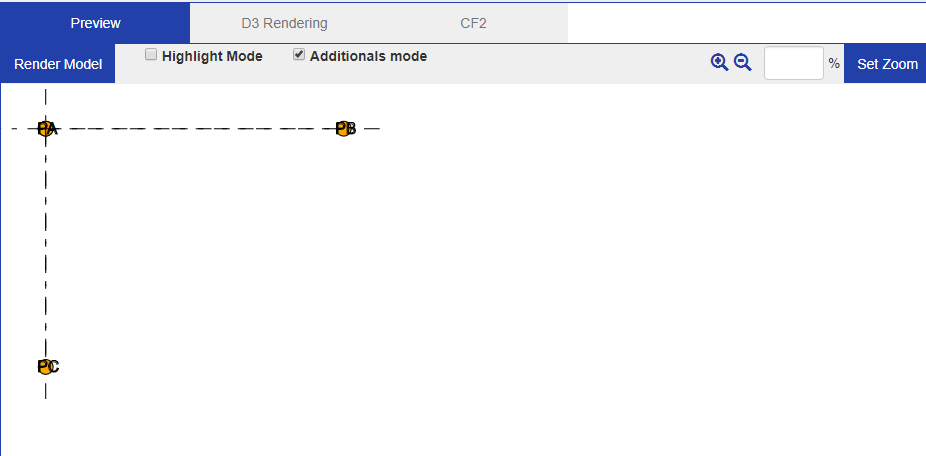926x456 pixels.
Task: Click the vertical dashed line between PA and PC
Action: (x=45, y=248)
